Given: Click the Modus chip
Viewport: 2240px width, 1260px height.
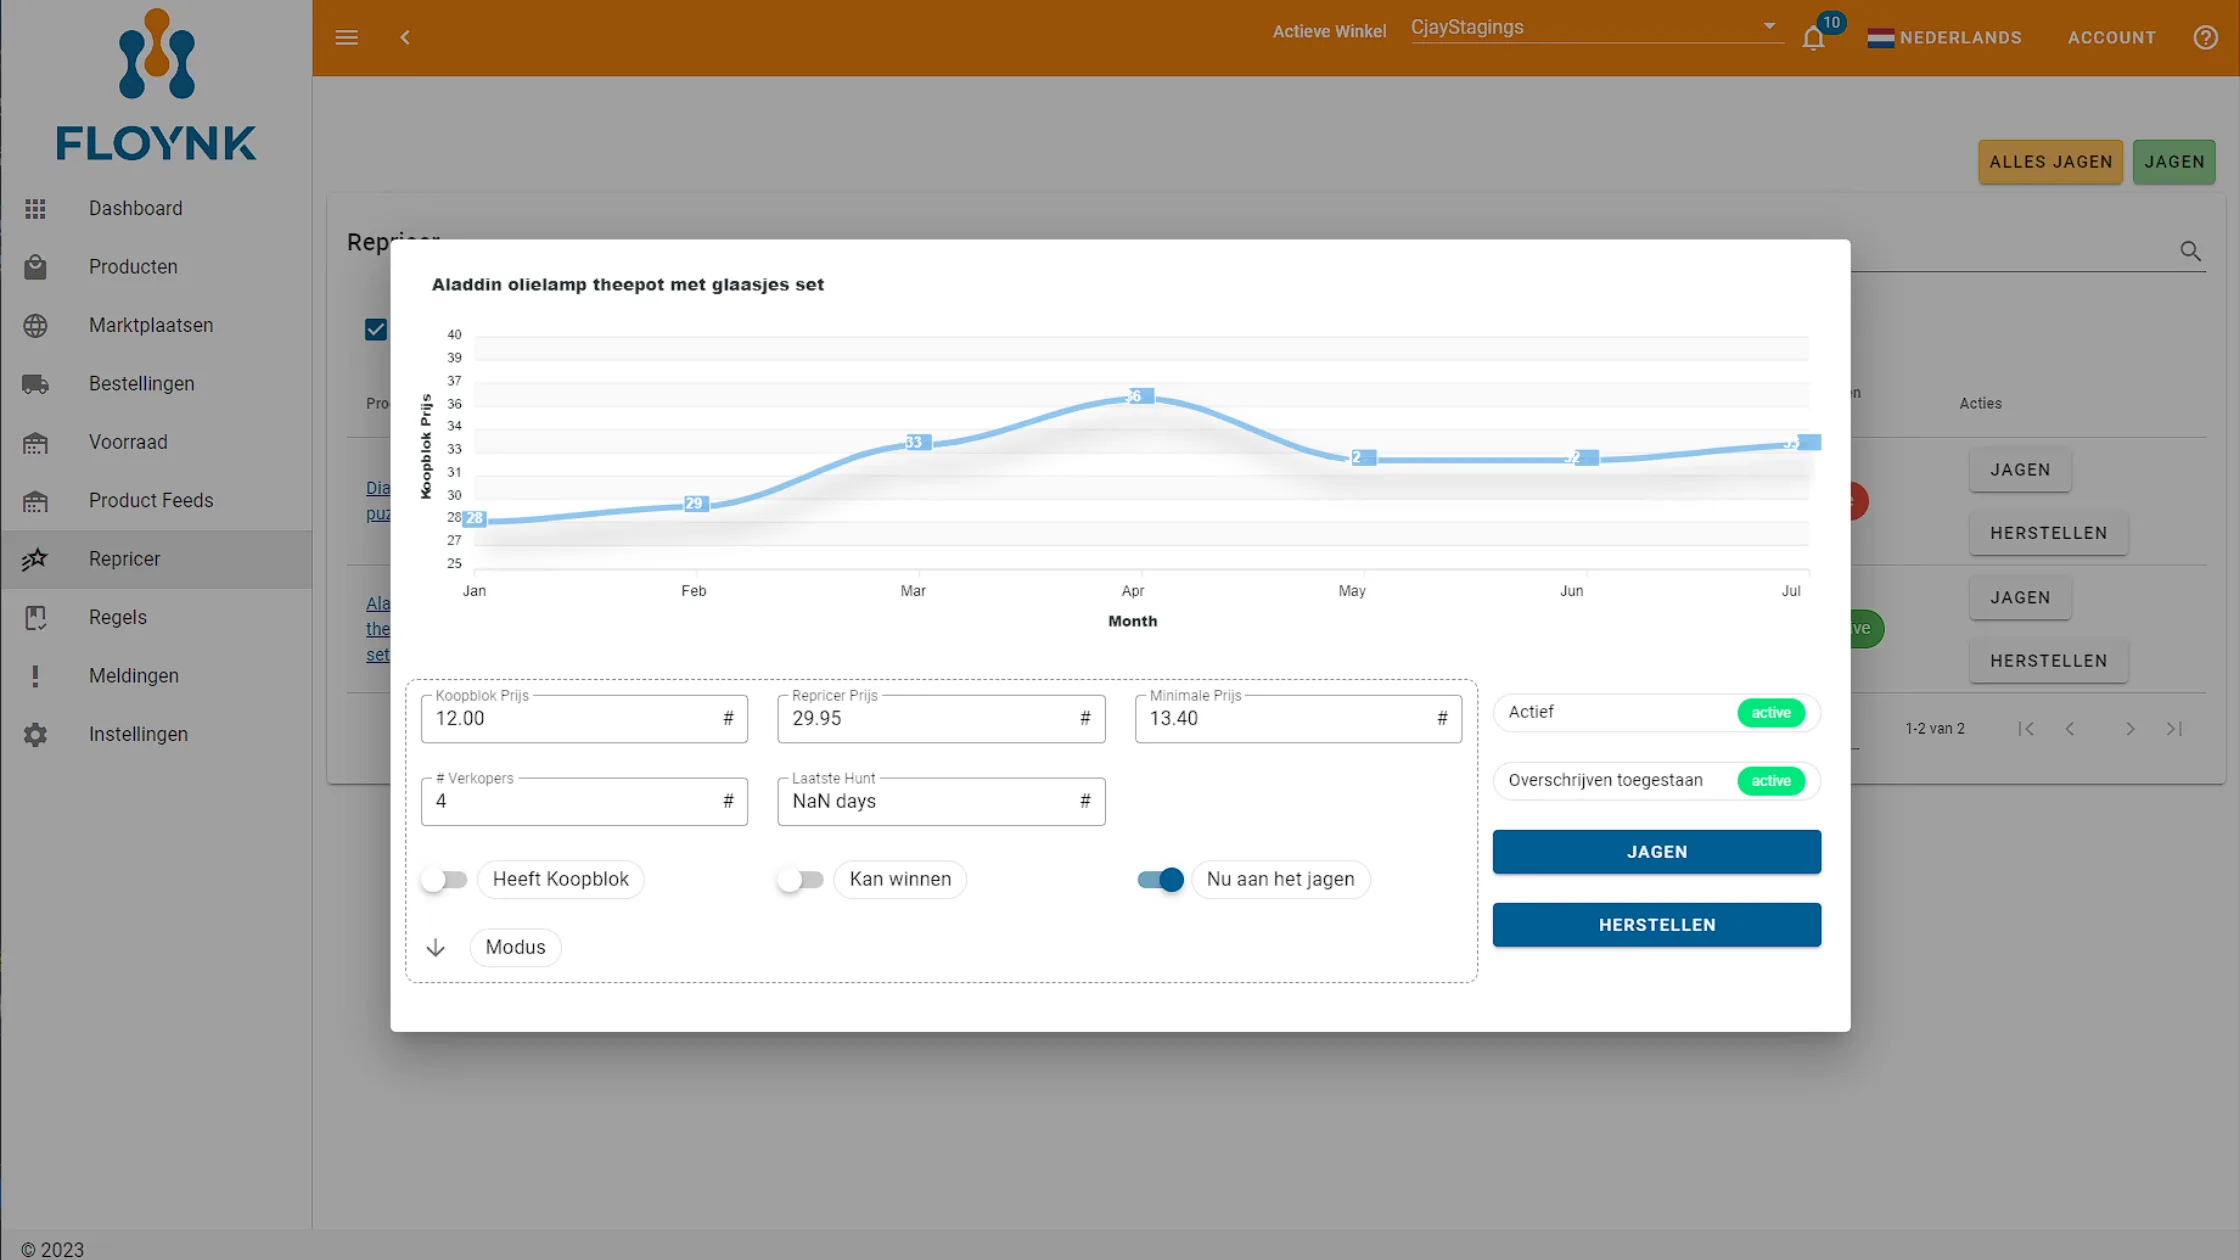Looking at the screenshot, I should 515,947.
